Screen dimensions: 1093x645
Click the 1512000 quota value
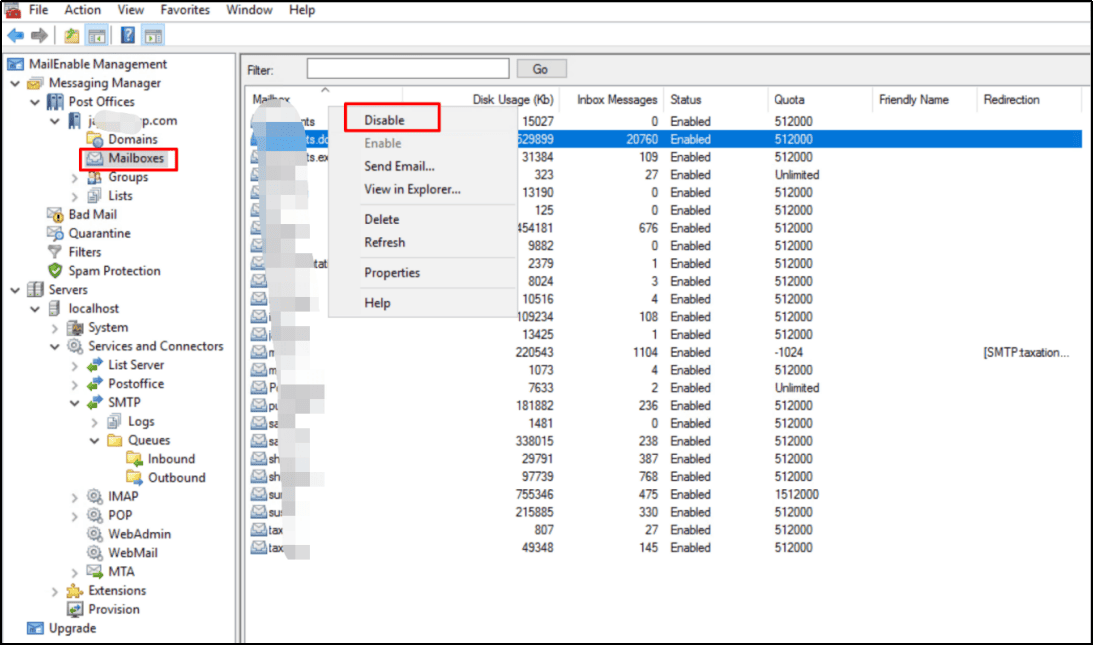point(797,494)
